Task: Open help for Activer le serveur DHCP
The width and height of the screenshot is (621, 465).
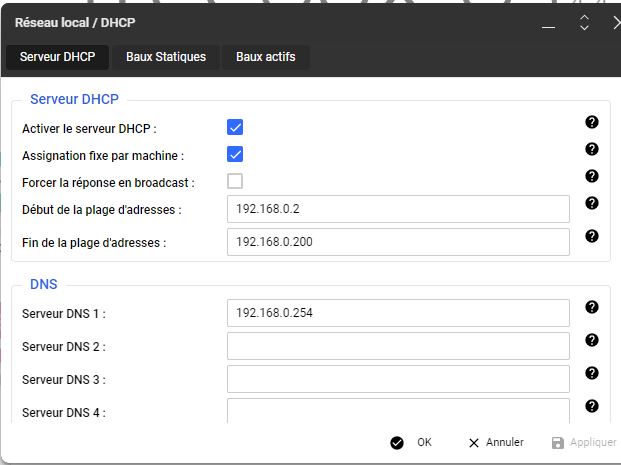Action: [x=592, y=122]
